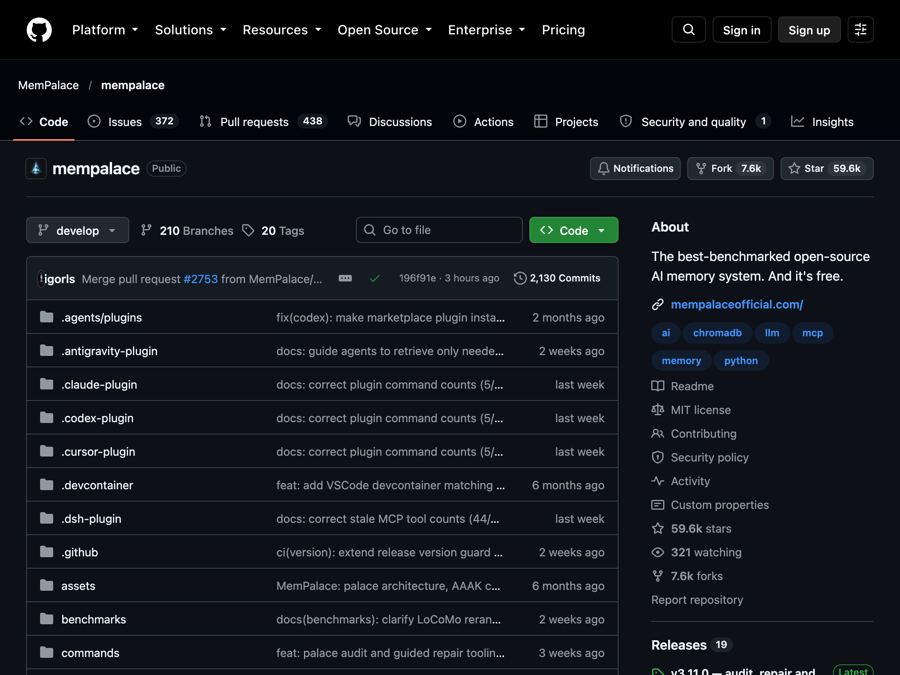Click the Sign in button
Image resolution: width=900 pixels, height=675 pixels.
[742, 30]
